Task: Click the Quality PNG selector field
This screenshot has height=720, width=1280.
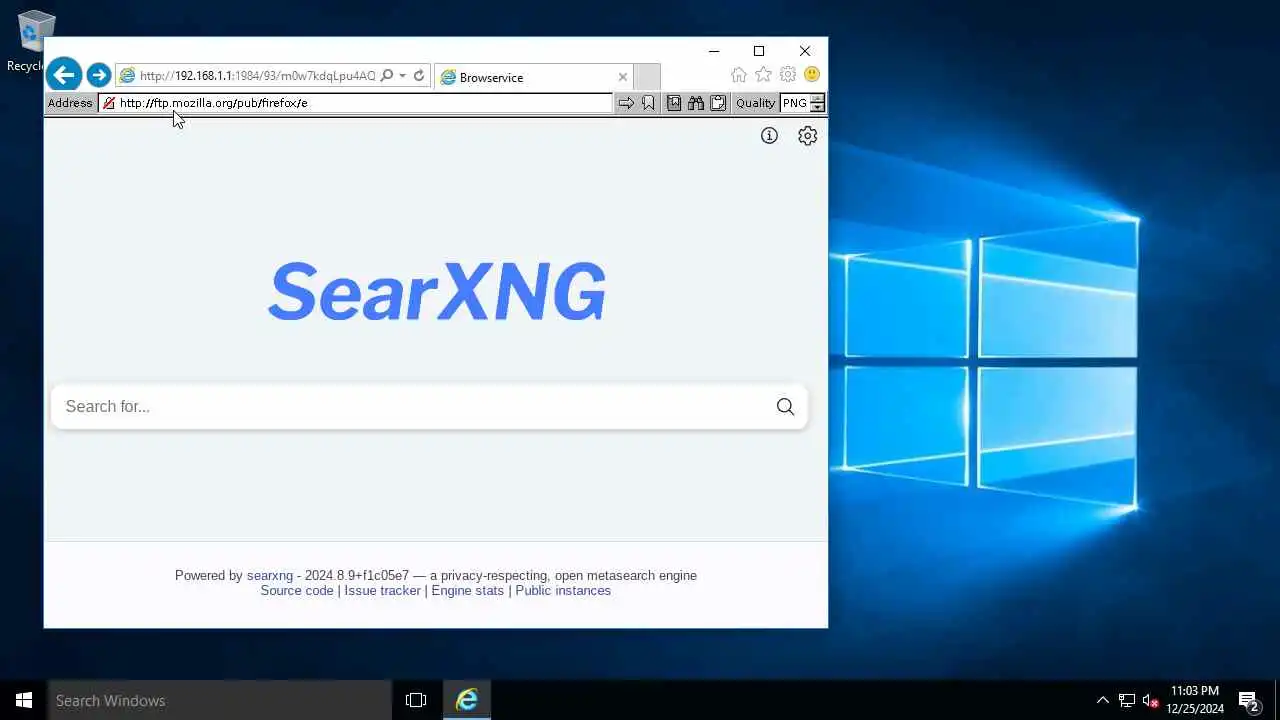Action: [795, 103]
